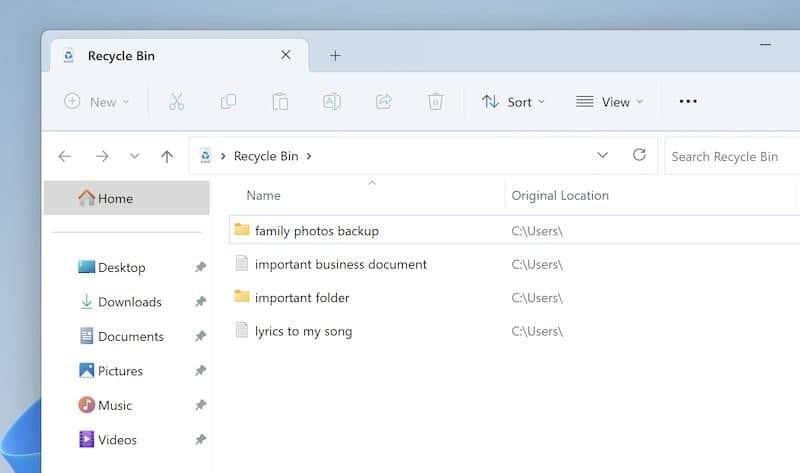Expand the address bar history dropdown

pos(603,155)
